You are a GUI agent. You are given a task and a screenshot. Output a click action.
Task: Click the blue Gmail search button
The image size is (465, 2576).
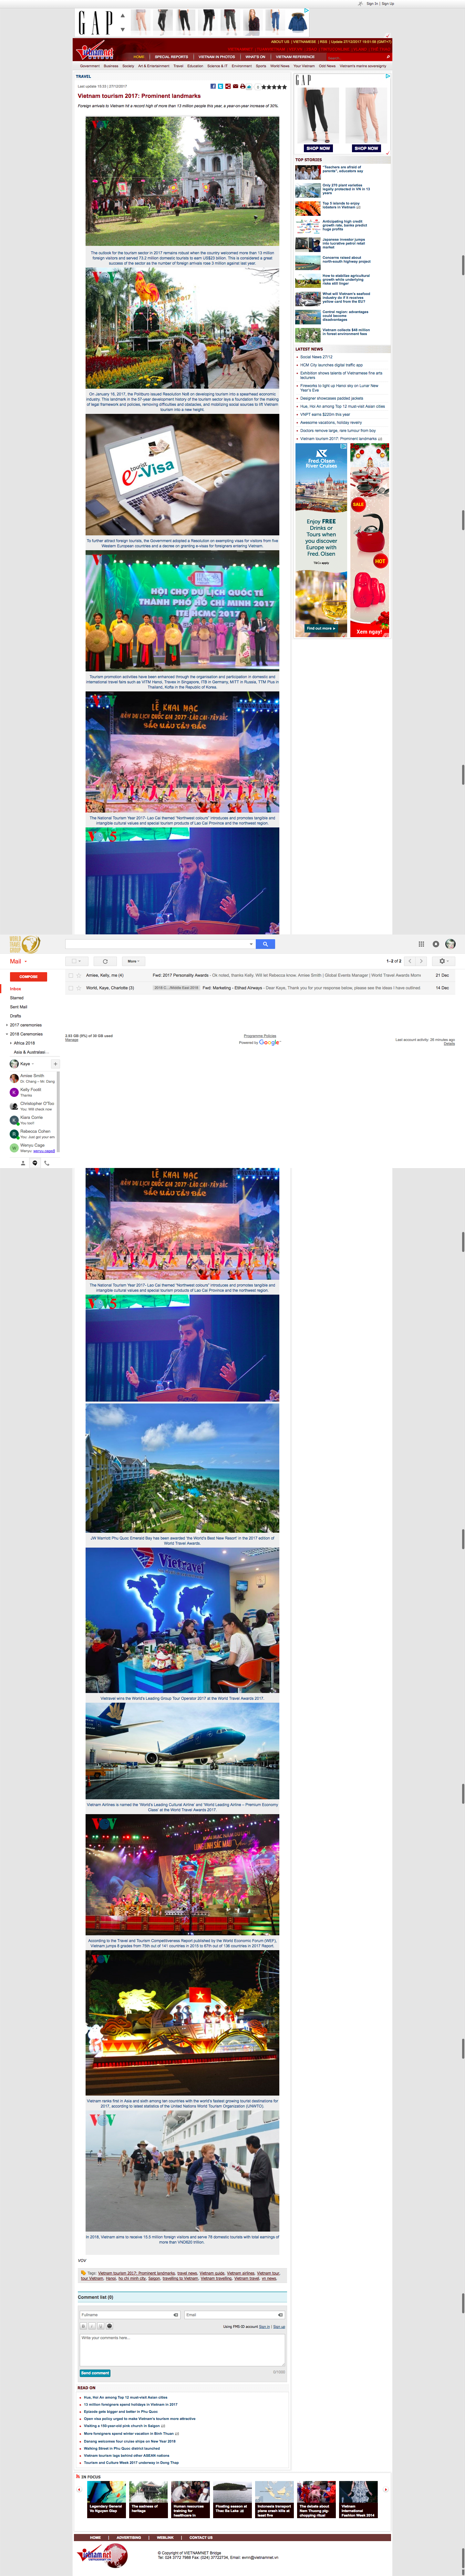point(265,944)
